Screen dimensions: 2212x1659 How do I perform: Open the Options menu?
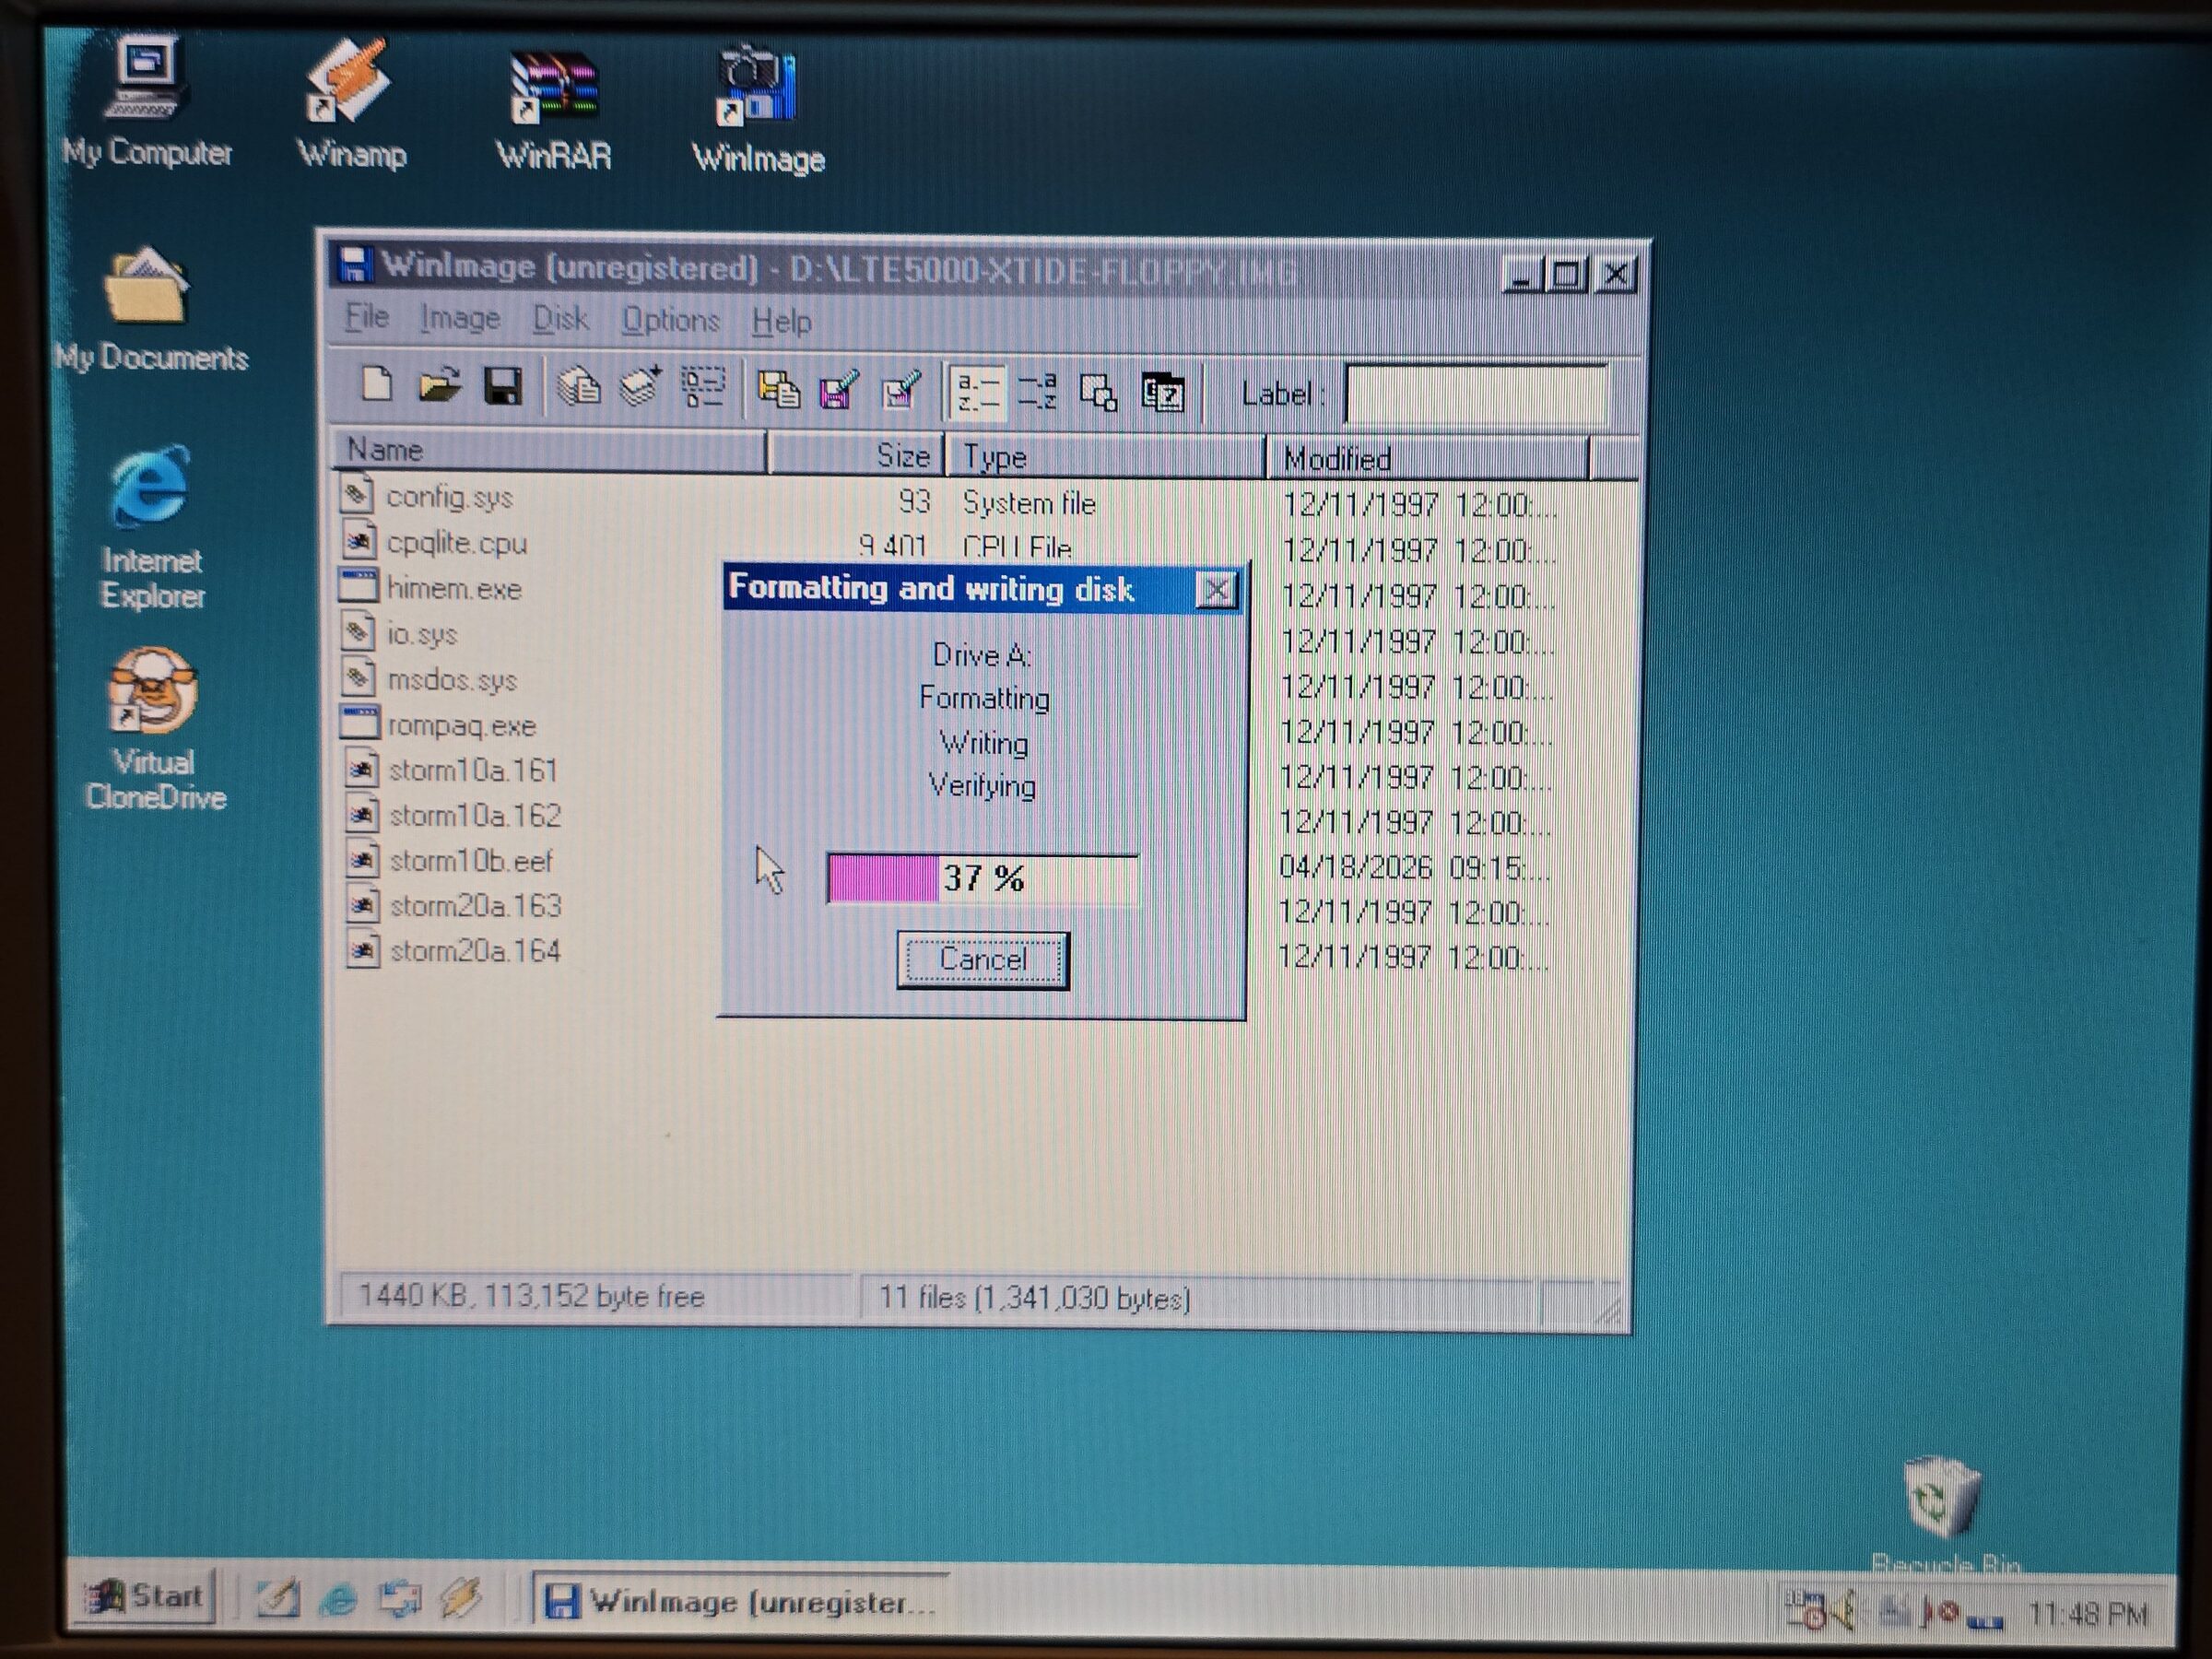(670, 321)
